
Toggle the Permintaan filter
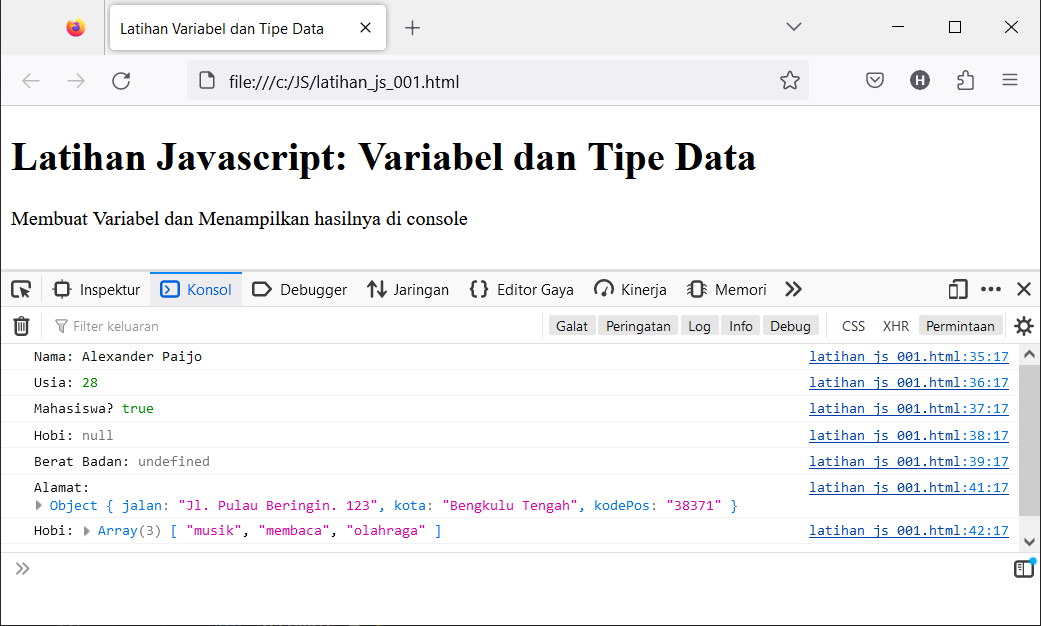[x=960, y=326]
